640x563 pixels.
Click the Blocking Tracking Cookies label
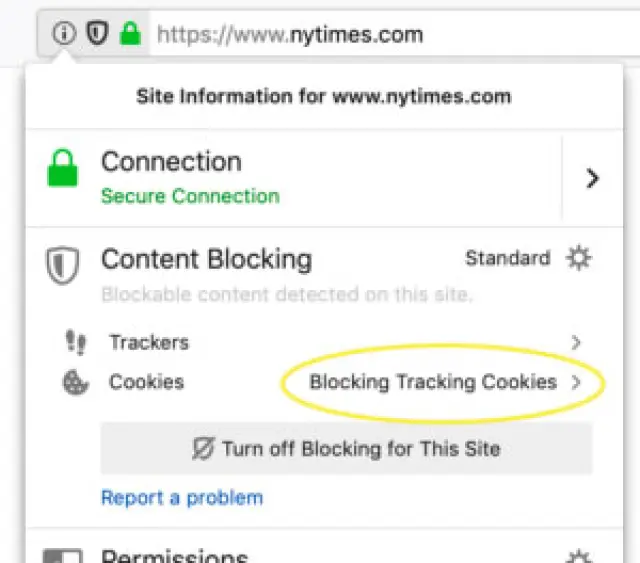pyautogui.click(x=433, y=382)
